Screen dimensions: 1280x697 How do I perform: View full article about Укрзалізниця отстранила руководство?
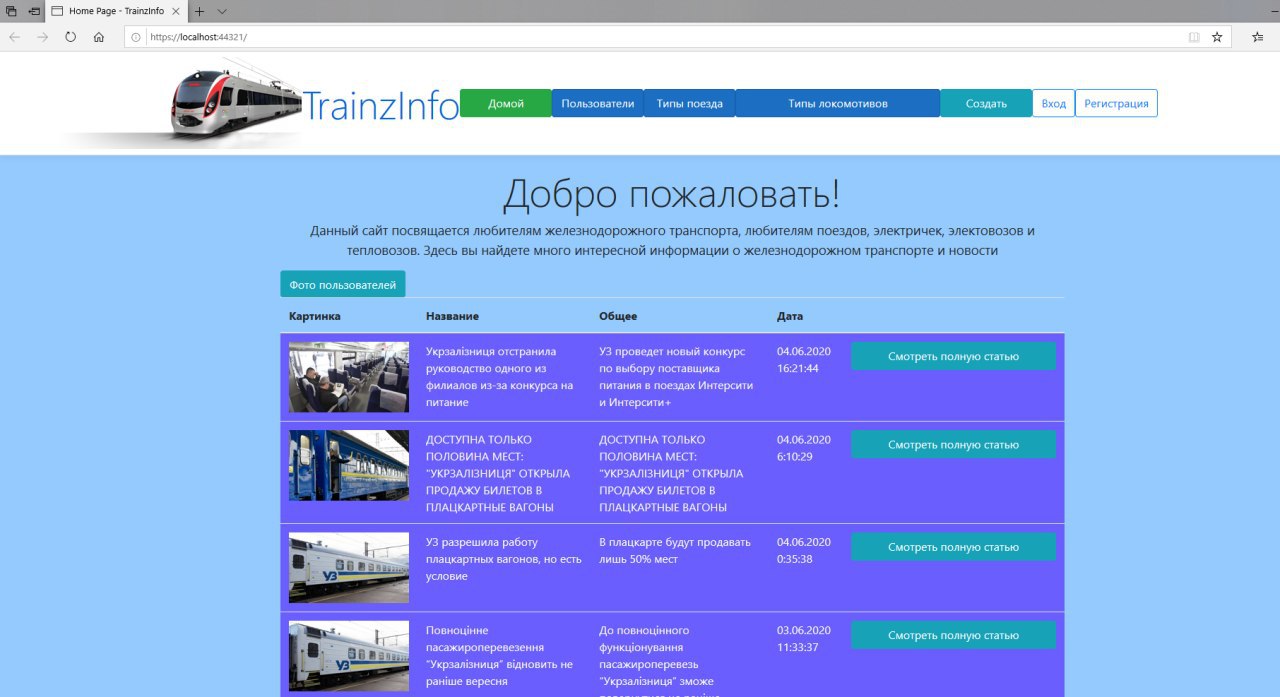tap(953, 356)
